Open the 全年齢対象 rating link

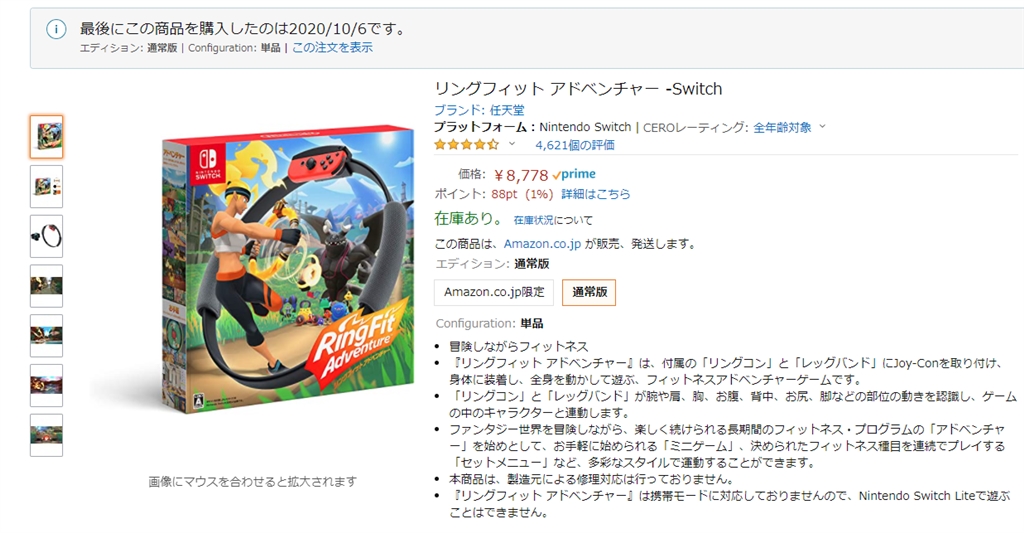(x=782, y=127)
